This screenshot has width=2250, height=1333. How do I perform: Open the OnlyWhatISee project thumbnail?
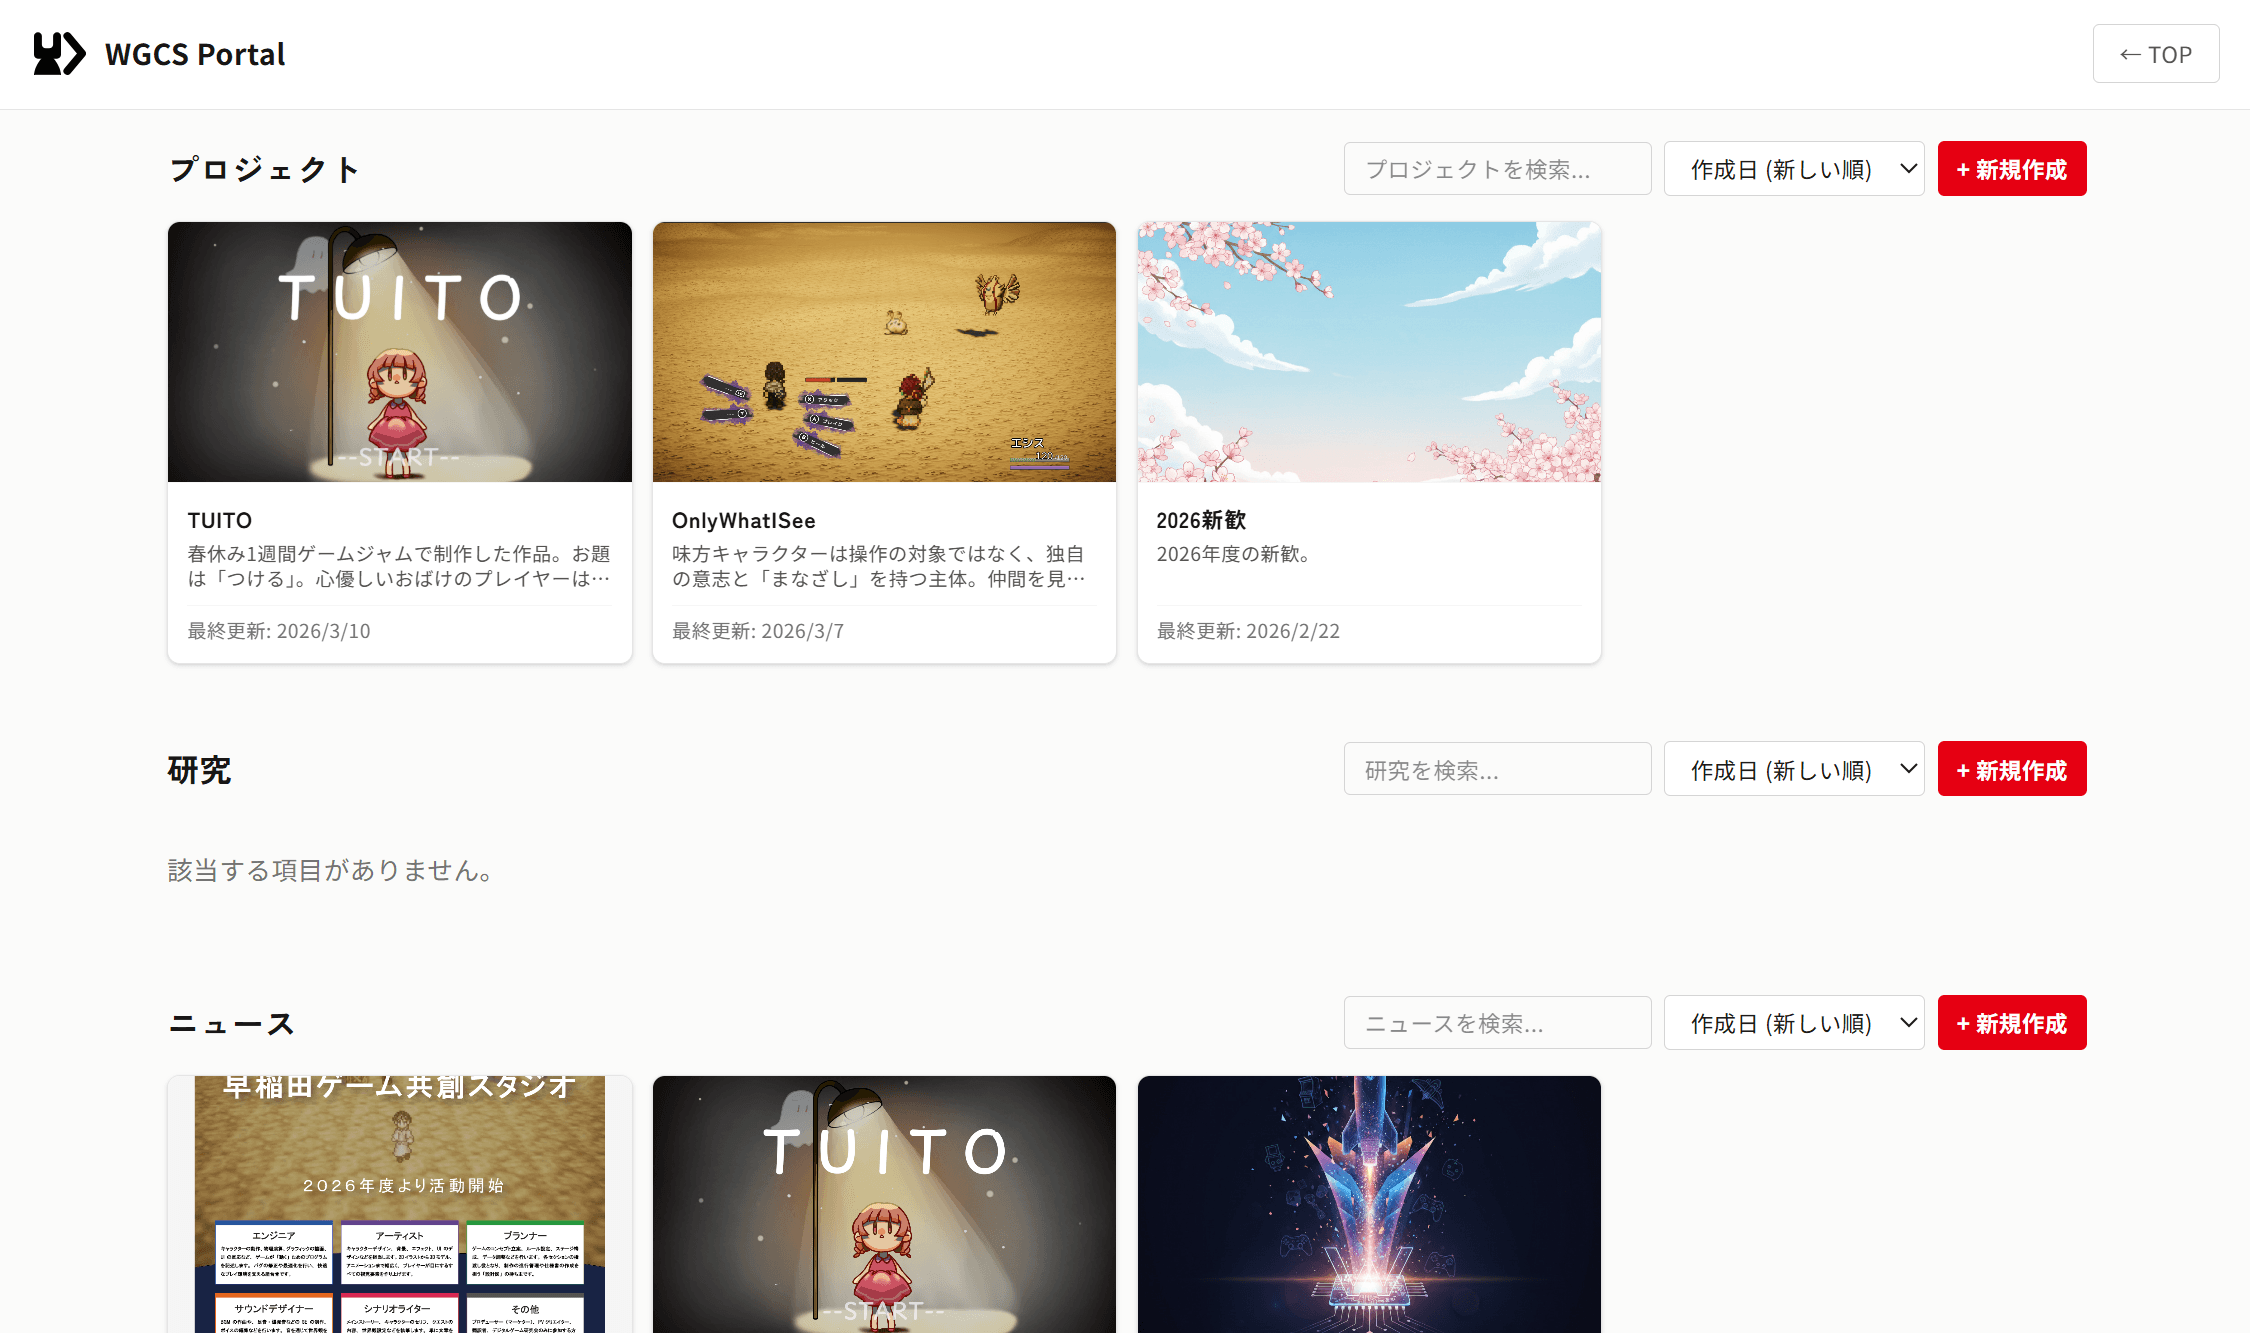click(x=884, y=352)
